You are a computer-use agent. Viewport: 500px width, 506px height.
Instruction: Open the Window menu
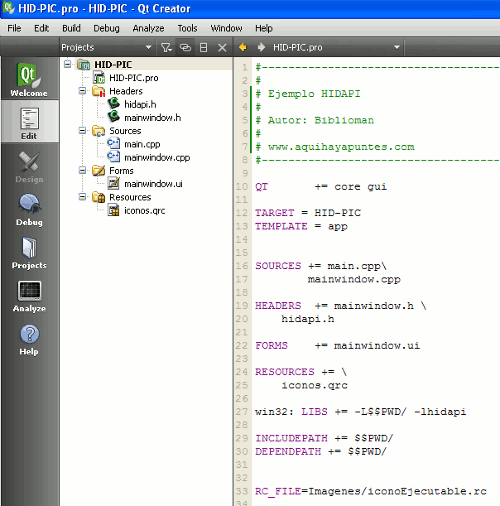click(226, 28)
